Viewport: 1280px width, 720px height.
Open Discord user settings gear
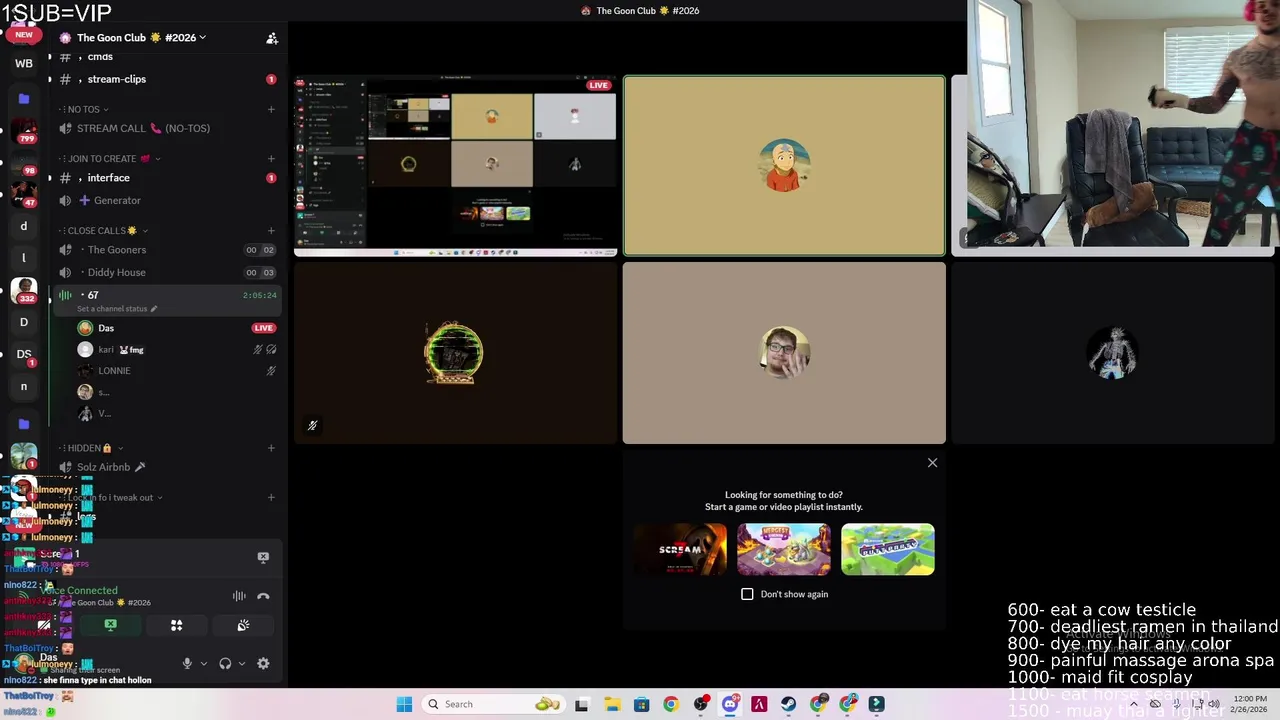(263, 663)
